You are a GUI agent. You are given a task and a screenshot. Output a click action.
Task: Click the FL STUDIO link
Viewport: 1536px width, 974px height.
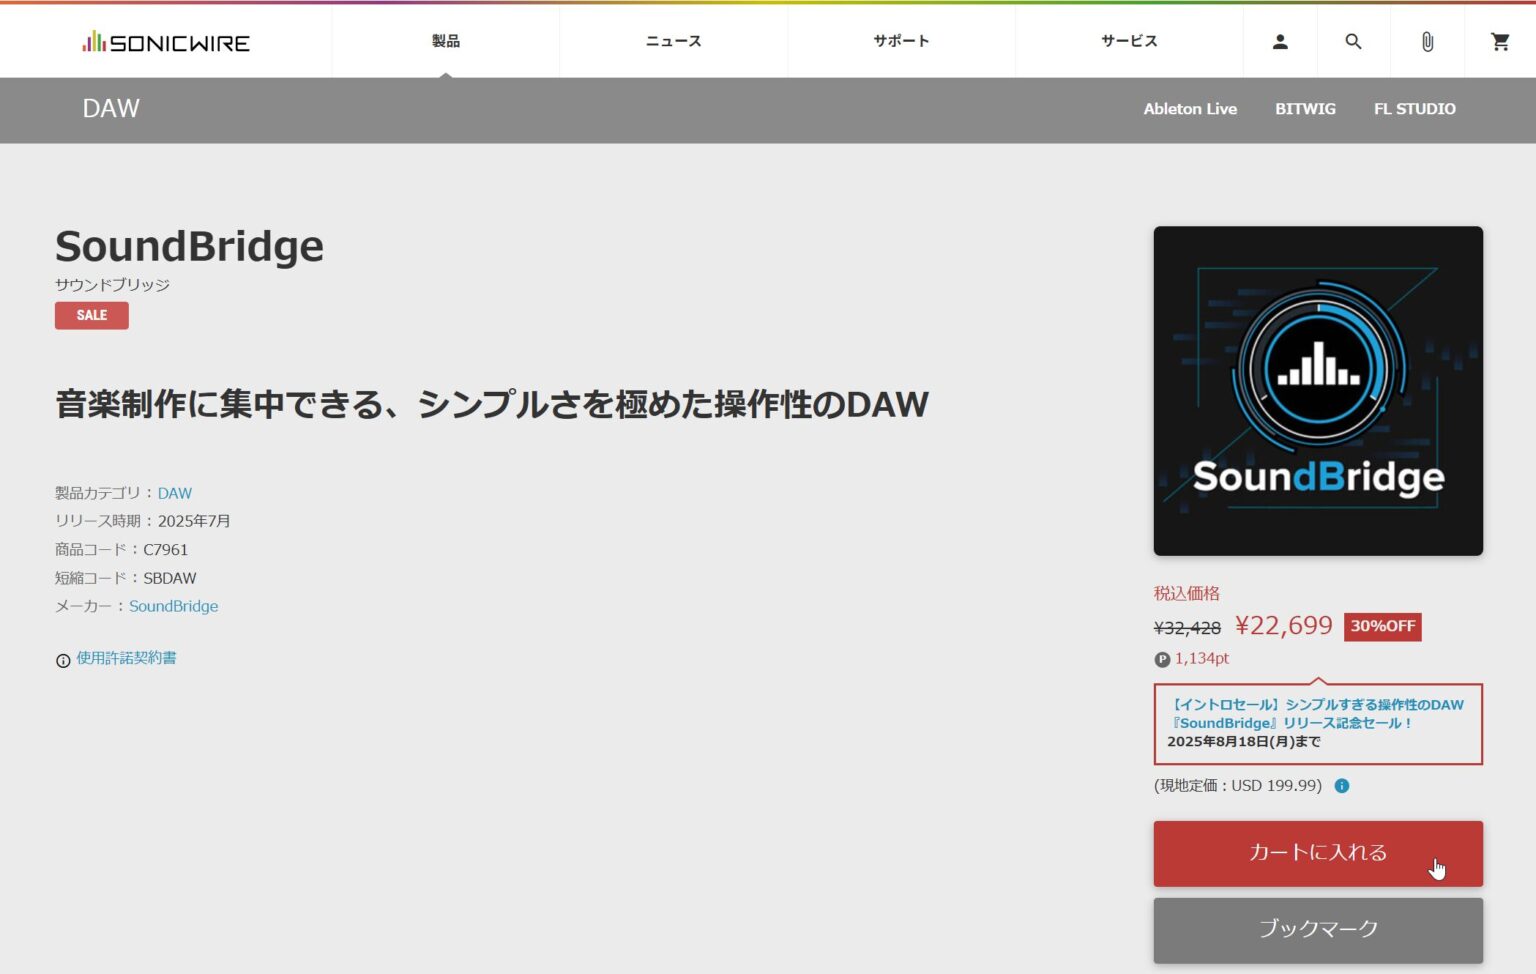pyautogui.click(x=1415, y=109)
